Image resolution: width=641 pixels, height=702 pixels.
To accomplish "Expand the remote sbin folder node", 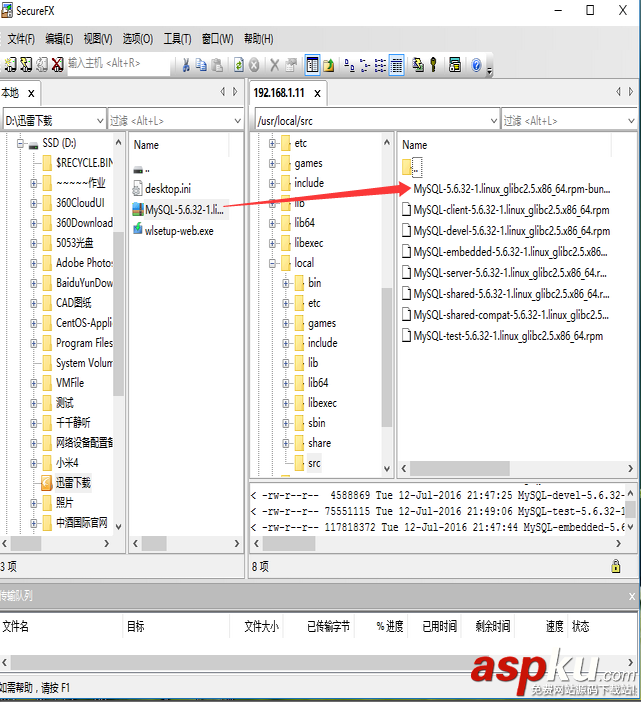I will point(286,423).
